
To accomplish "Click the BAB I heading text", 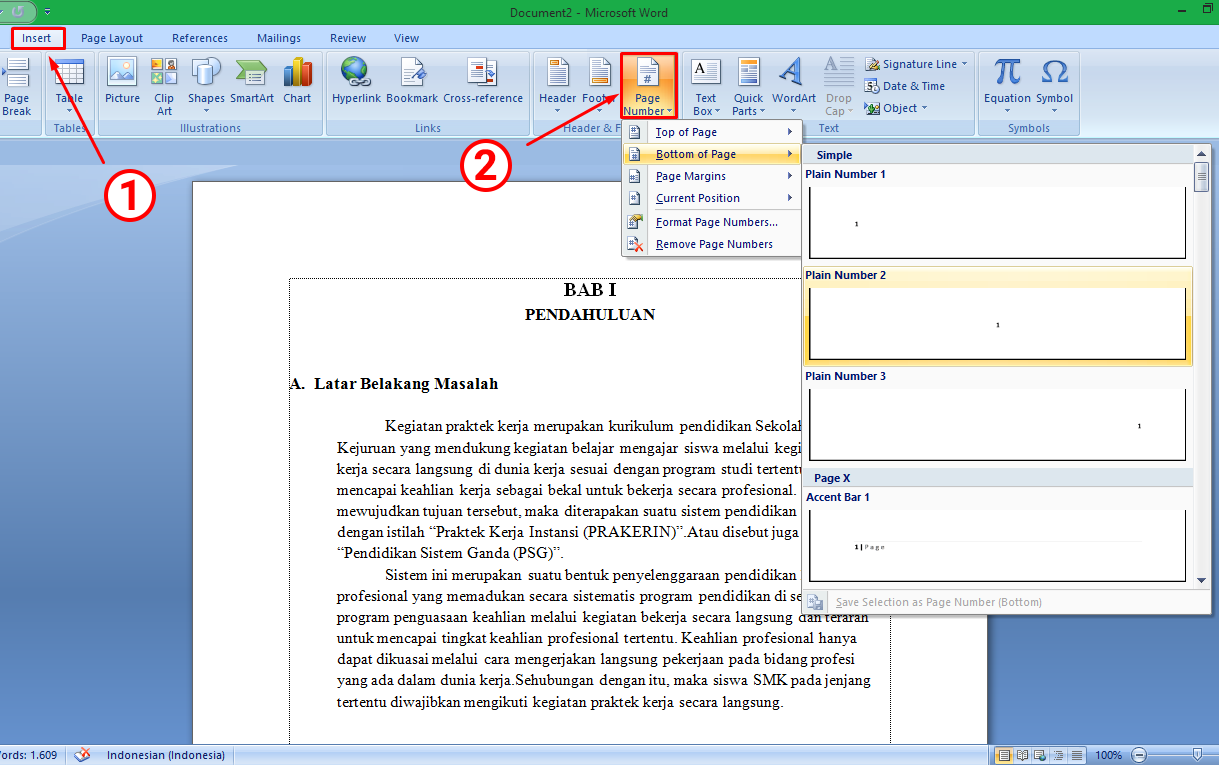I will (590, 290).
